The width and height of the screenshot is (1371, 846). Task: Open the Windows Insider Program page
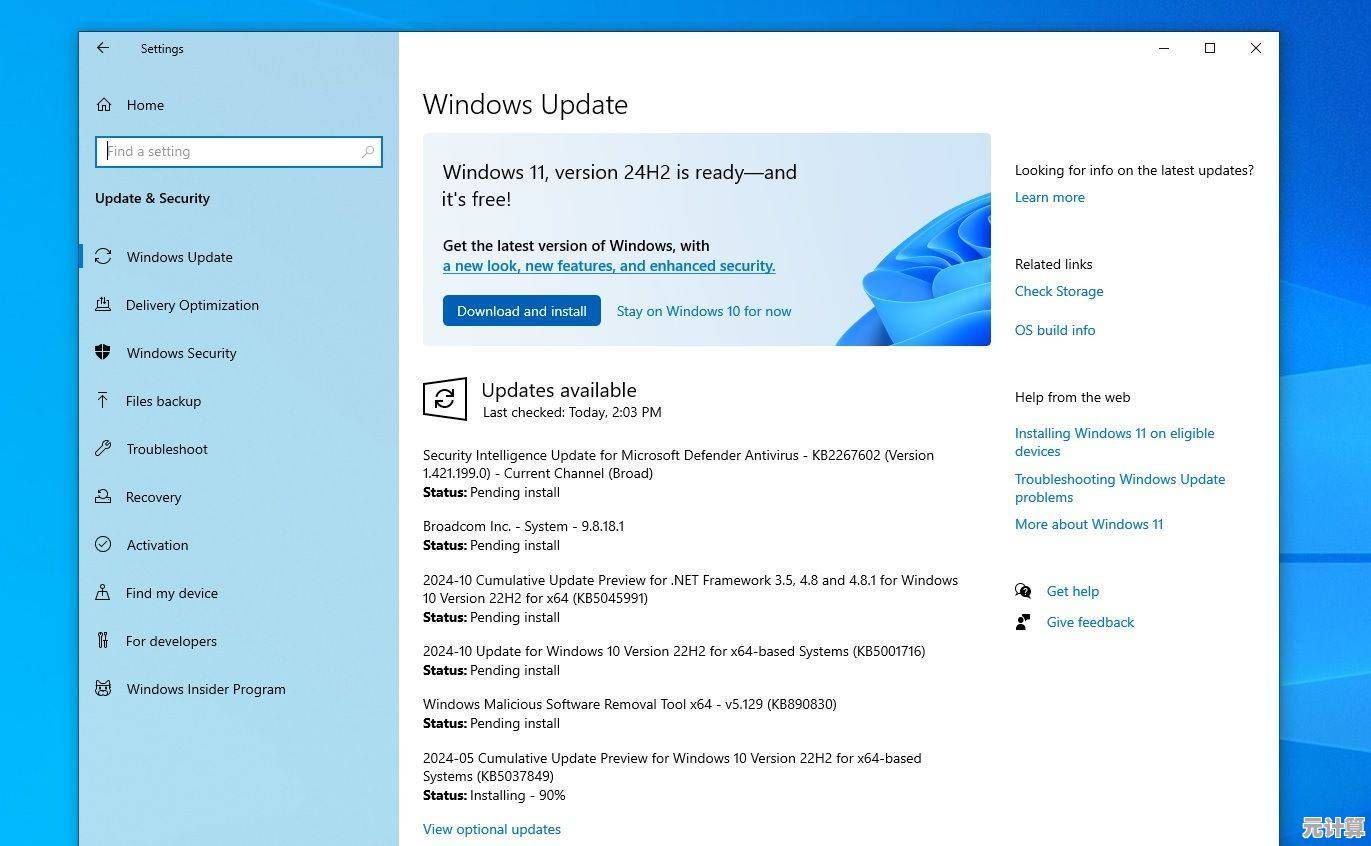coord(205,688)
